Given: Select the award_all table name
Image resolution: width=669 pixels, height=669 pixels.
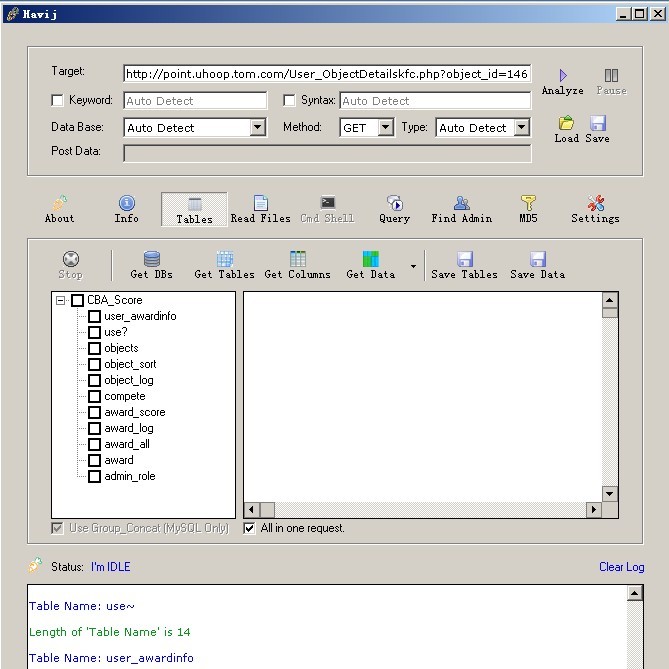Looking at the screenshot, I should point(127,444).
